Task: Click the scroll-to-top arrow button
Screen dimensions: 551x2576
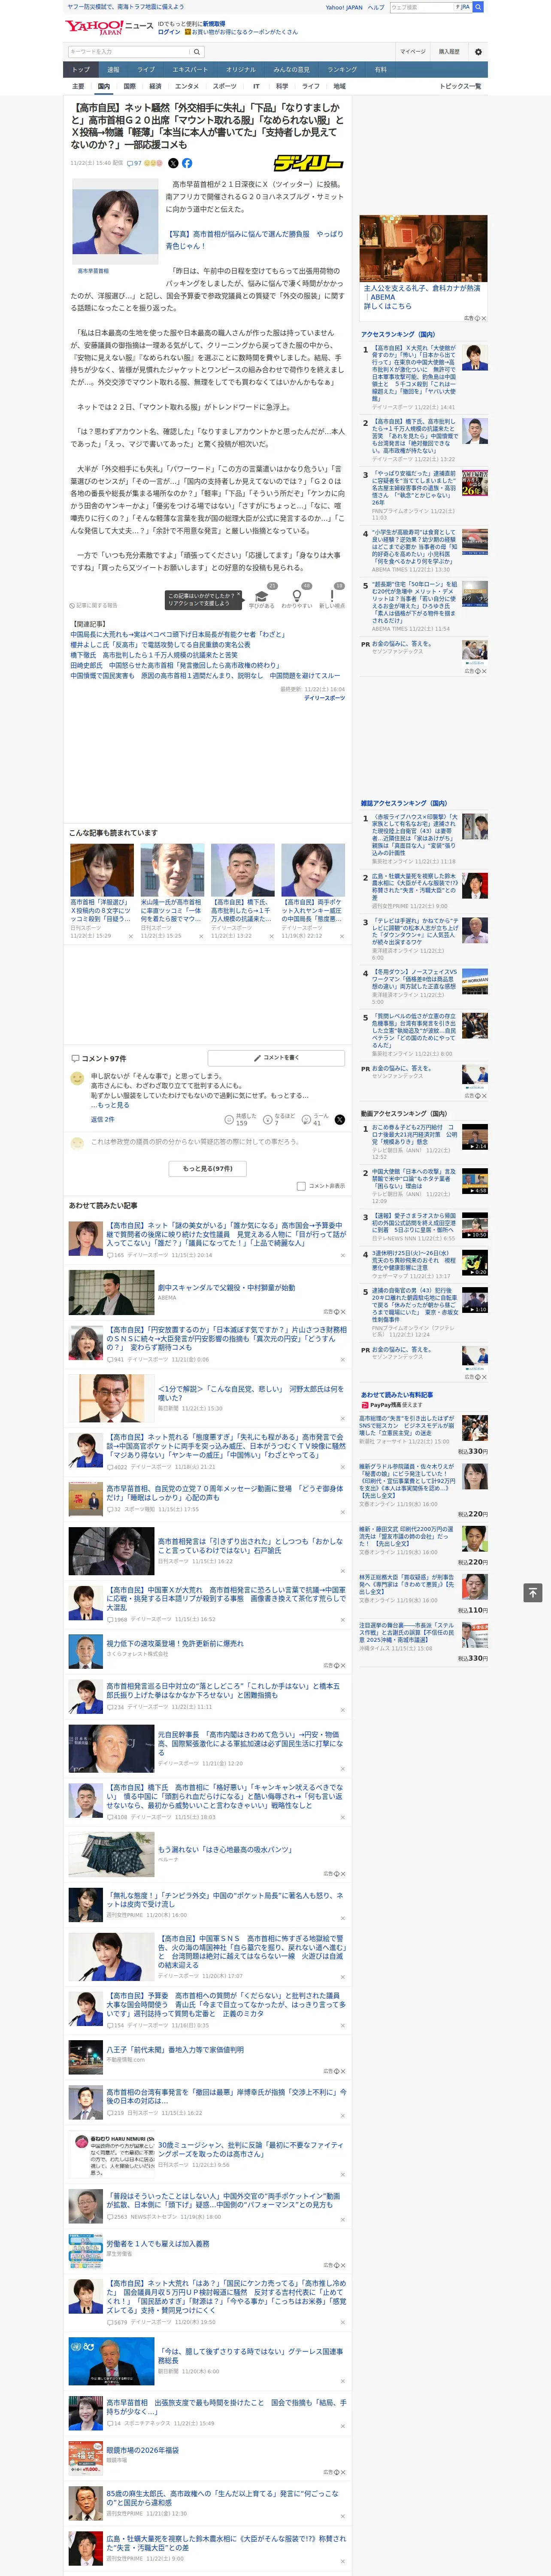Action: [533, 1592]
